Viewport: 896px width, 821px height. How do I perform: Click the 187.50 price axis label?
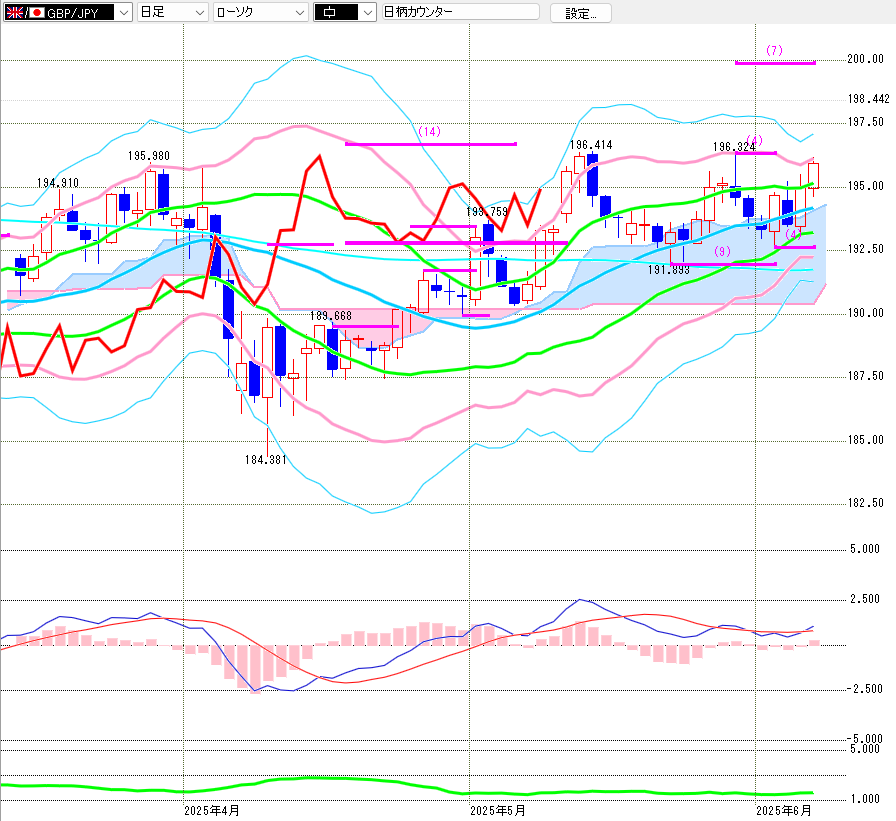[865, 375]
